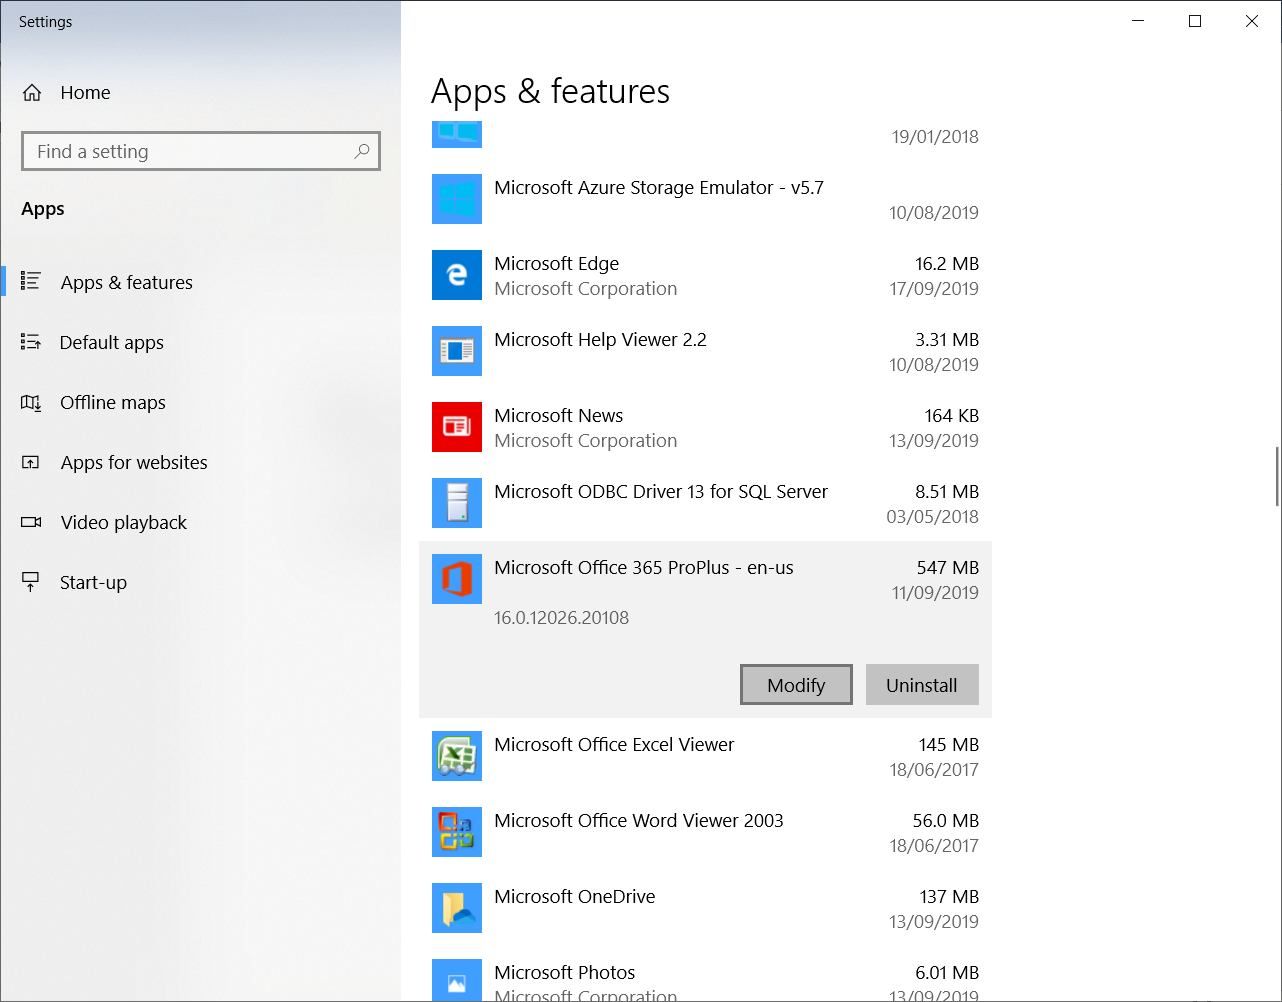Select the Start-up sidebar icon
This screenshot has height=1002, width=1282.
point(31,582)
